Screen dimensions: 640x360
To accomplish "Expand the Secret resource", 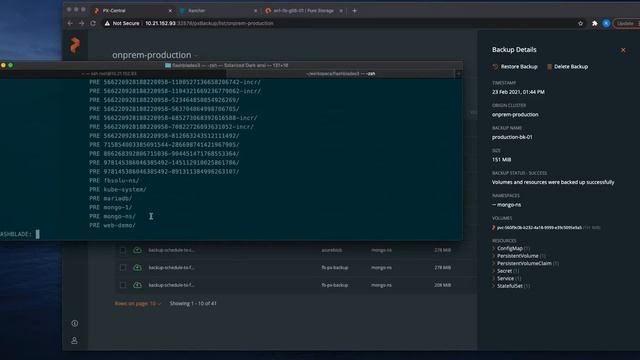I will click(x=493, y=271).
